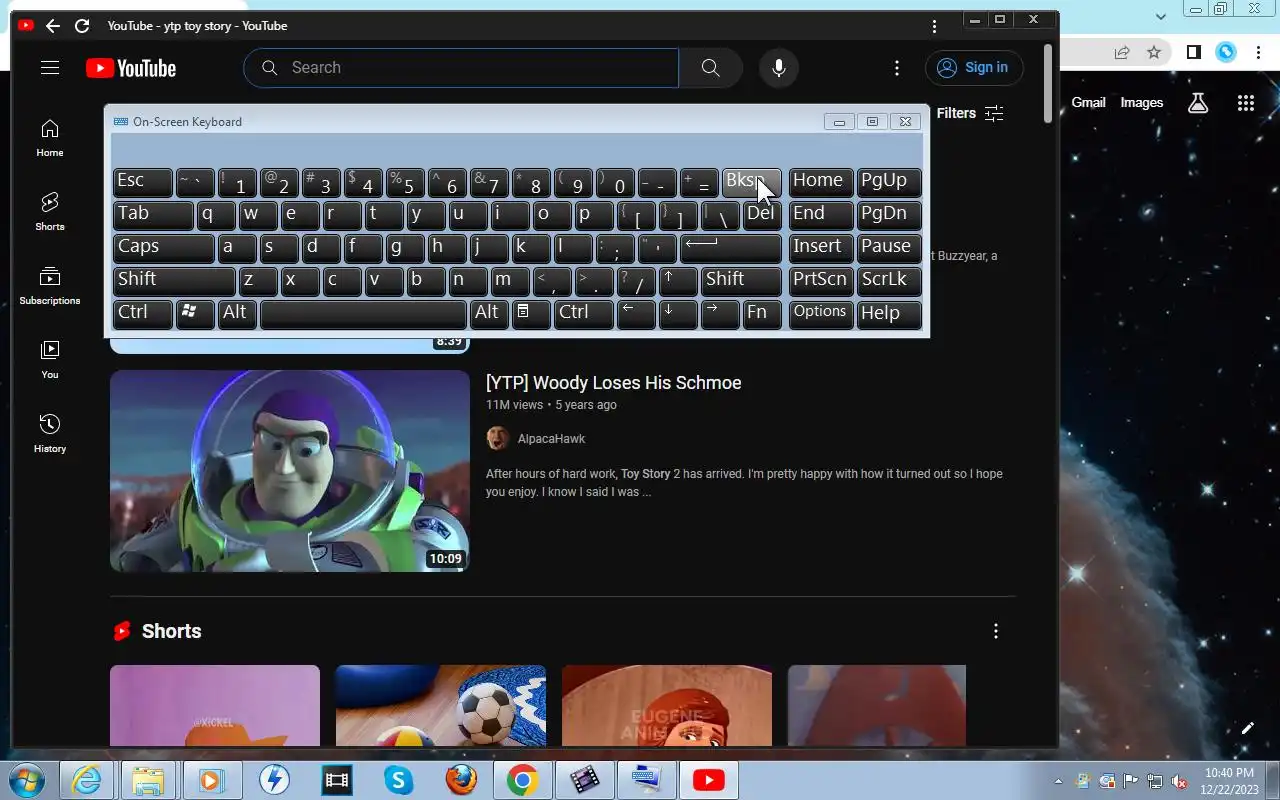Image resolution: width=1280 pixels, height=800 pixels.
Task: Open the clock showing 10:40 PM
Action: pyautogui.click(x=1229, y=781)
